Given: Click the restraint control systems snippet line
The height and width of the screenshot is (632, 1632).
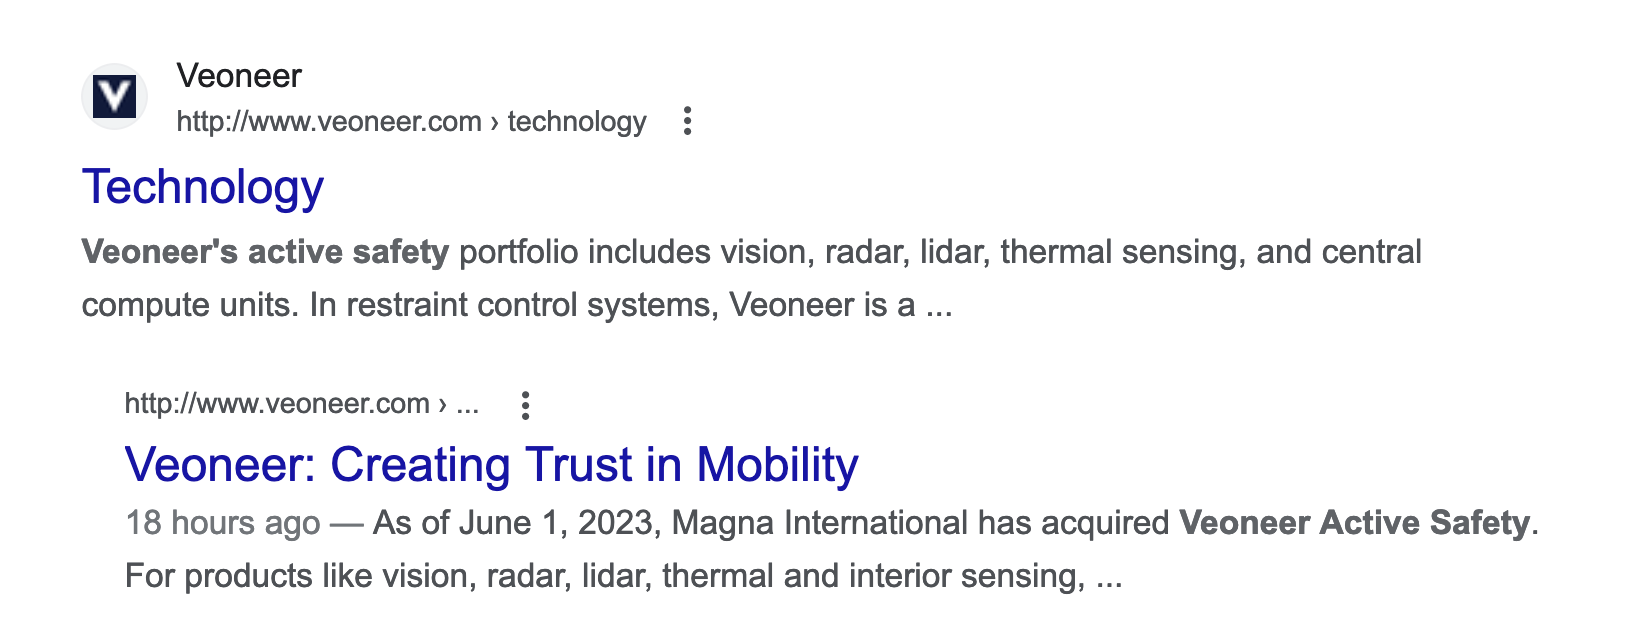Looking at the screenshot, I should point(517,305).
